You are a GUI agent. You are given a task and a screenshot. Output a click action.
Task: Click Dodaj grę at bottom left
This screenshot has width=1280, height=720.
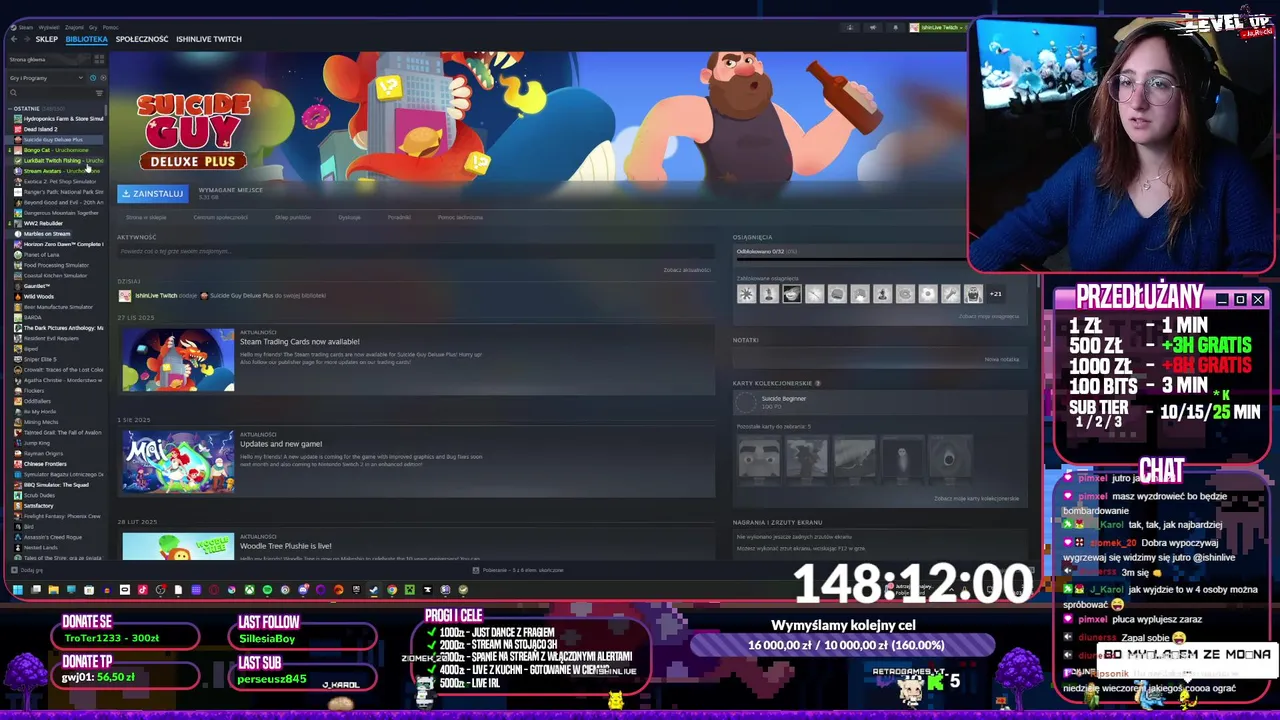(27, 570)
